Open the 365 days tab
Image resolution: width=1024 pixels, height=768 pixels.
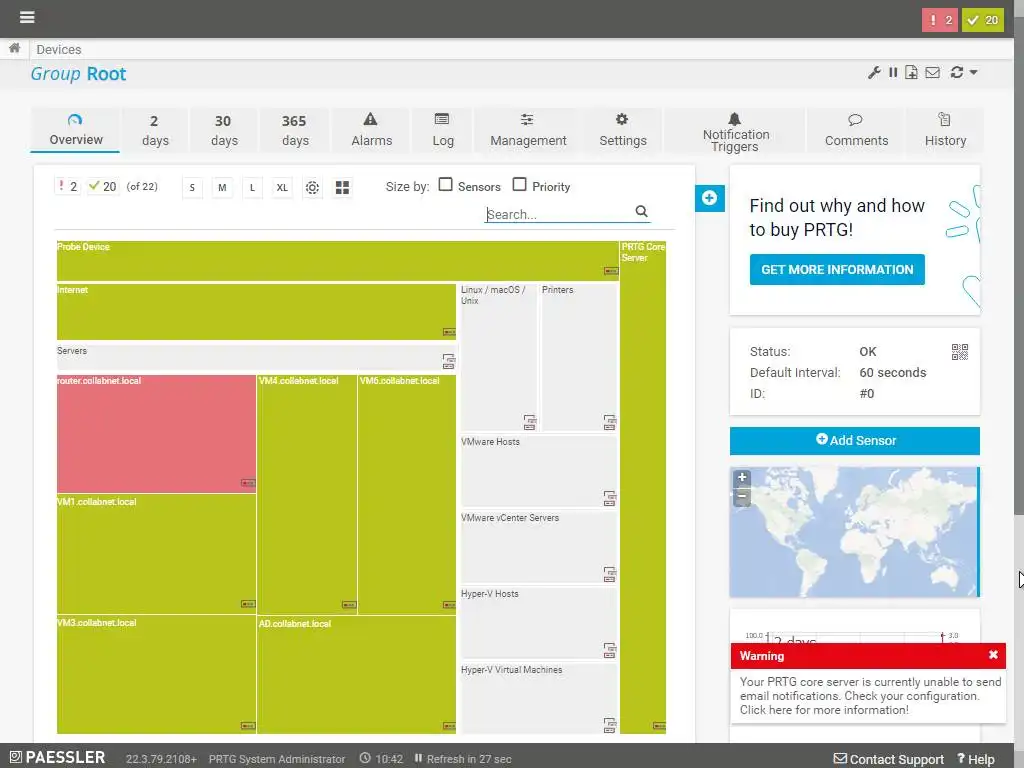295,130
